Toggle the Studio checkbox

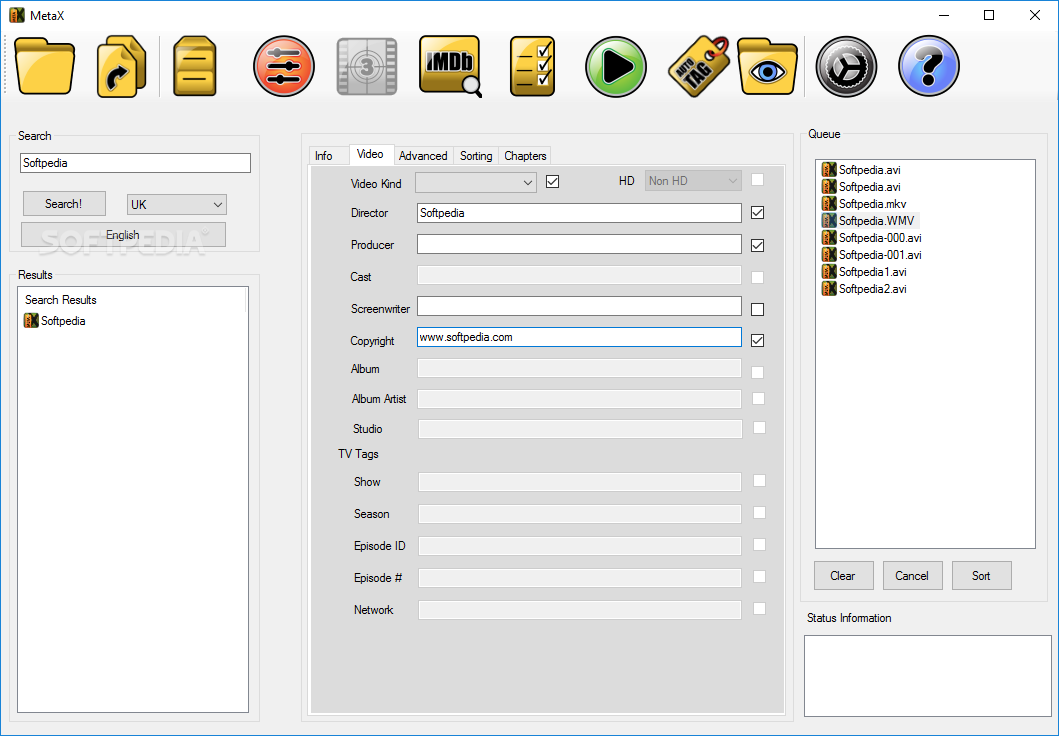[759, 427]
